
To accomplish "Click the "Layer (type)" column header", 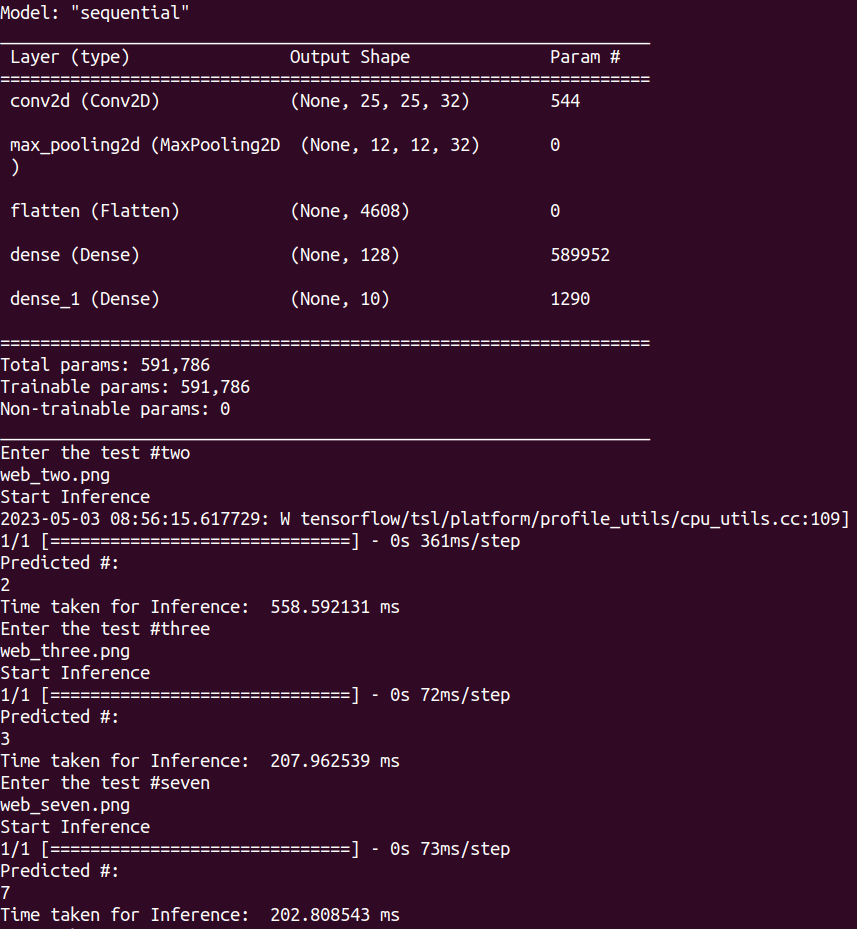I will 70,57.
